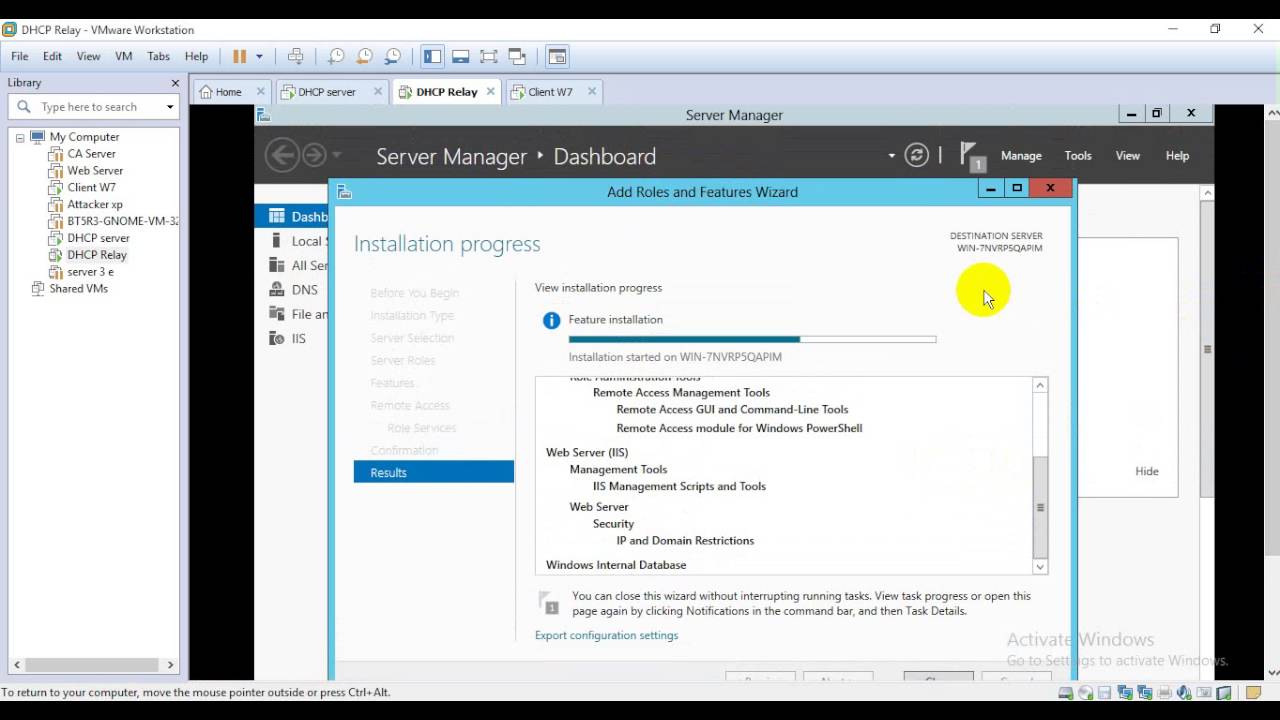Pause the VM with the orange pause icon

[239, 57]
